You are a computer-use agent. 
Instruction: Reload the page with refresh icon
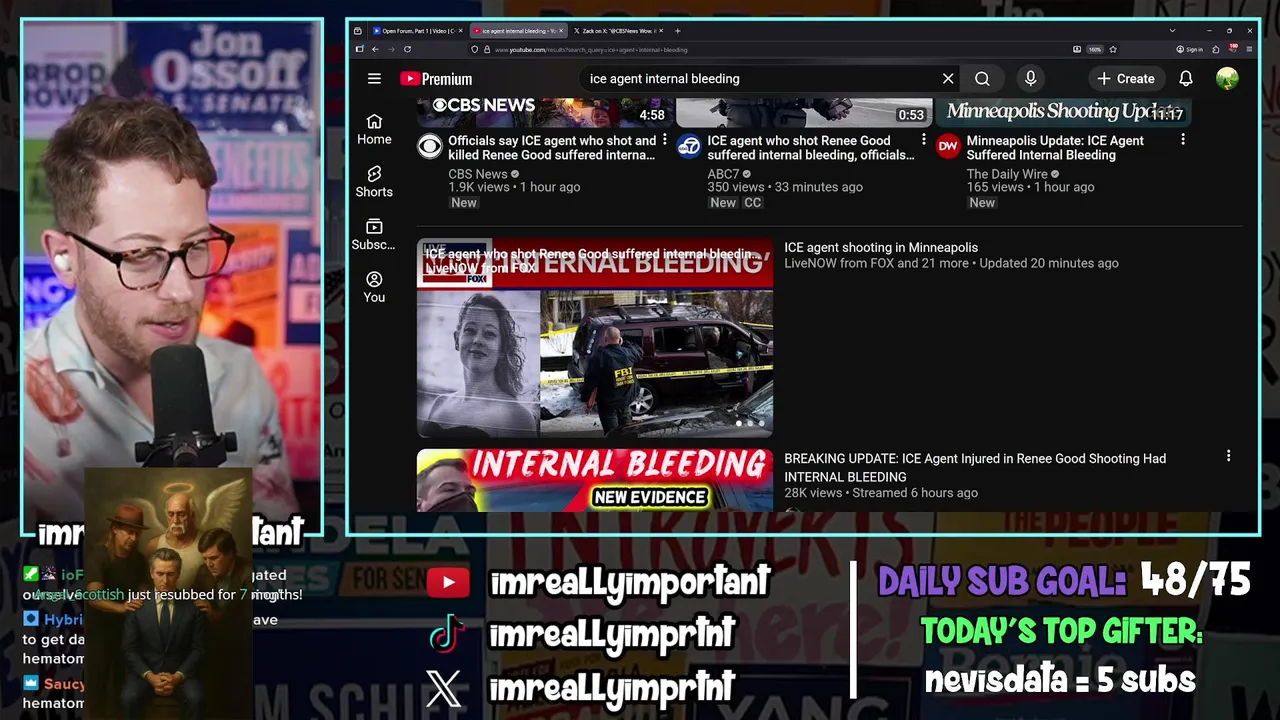pos(407,49)
